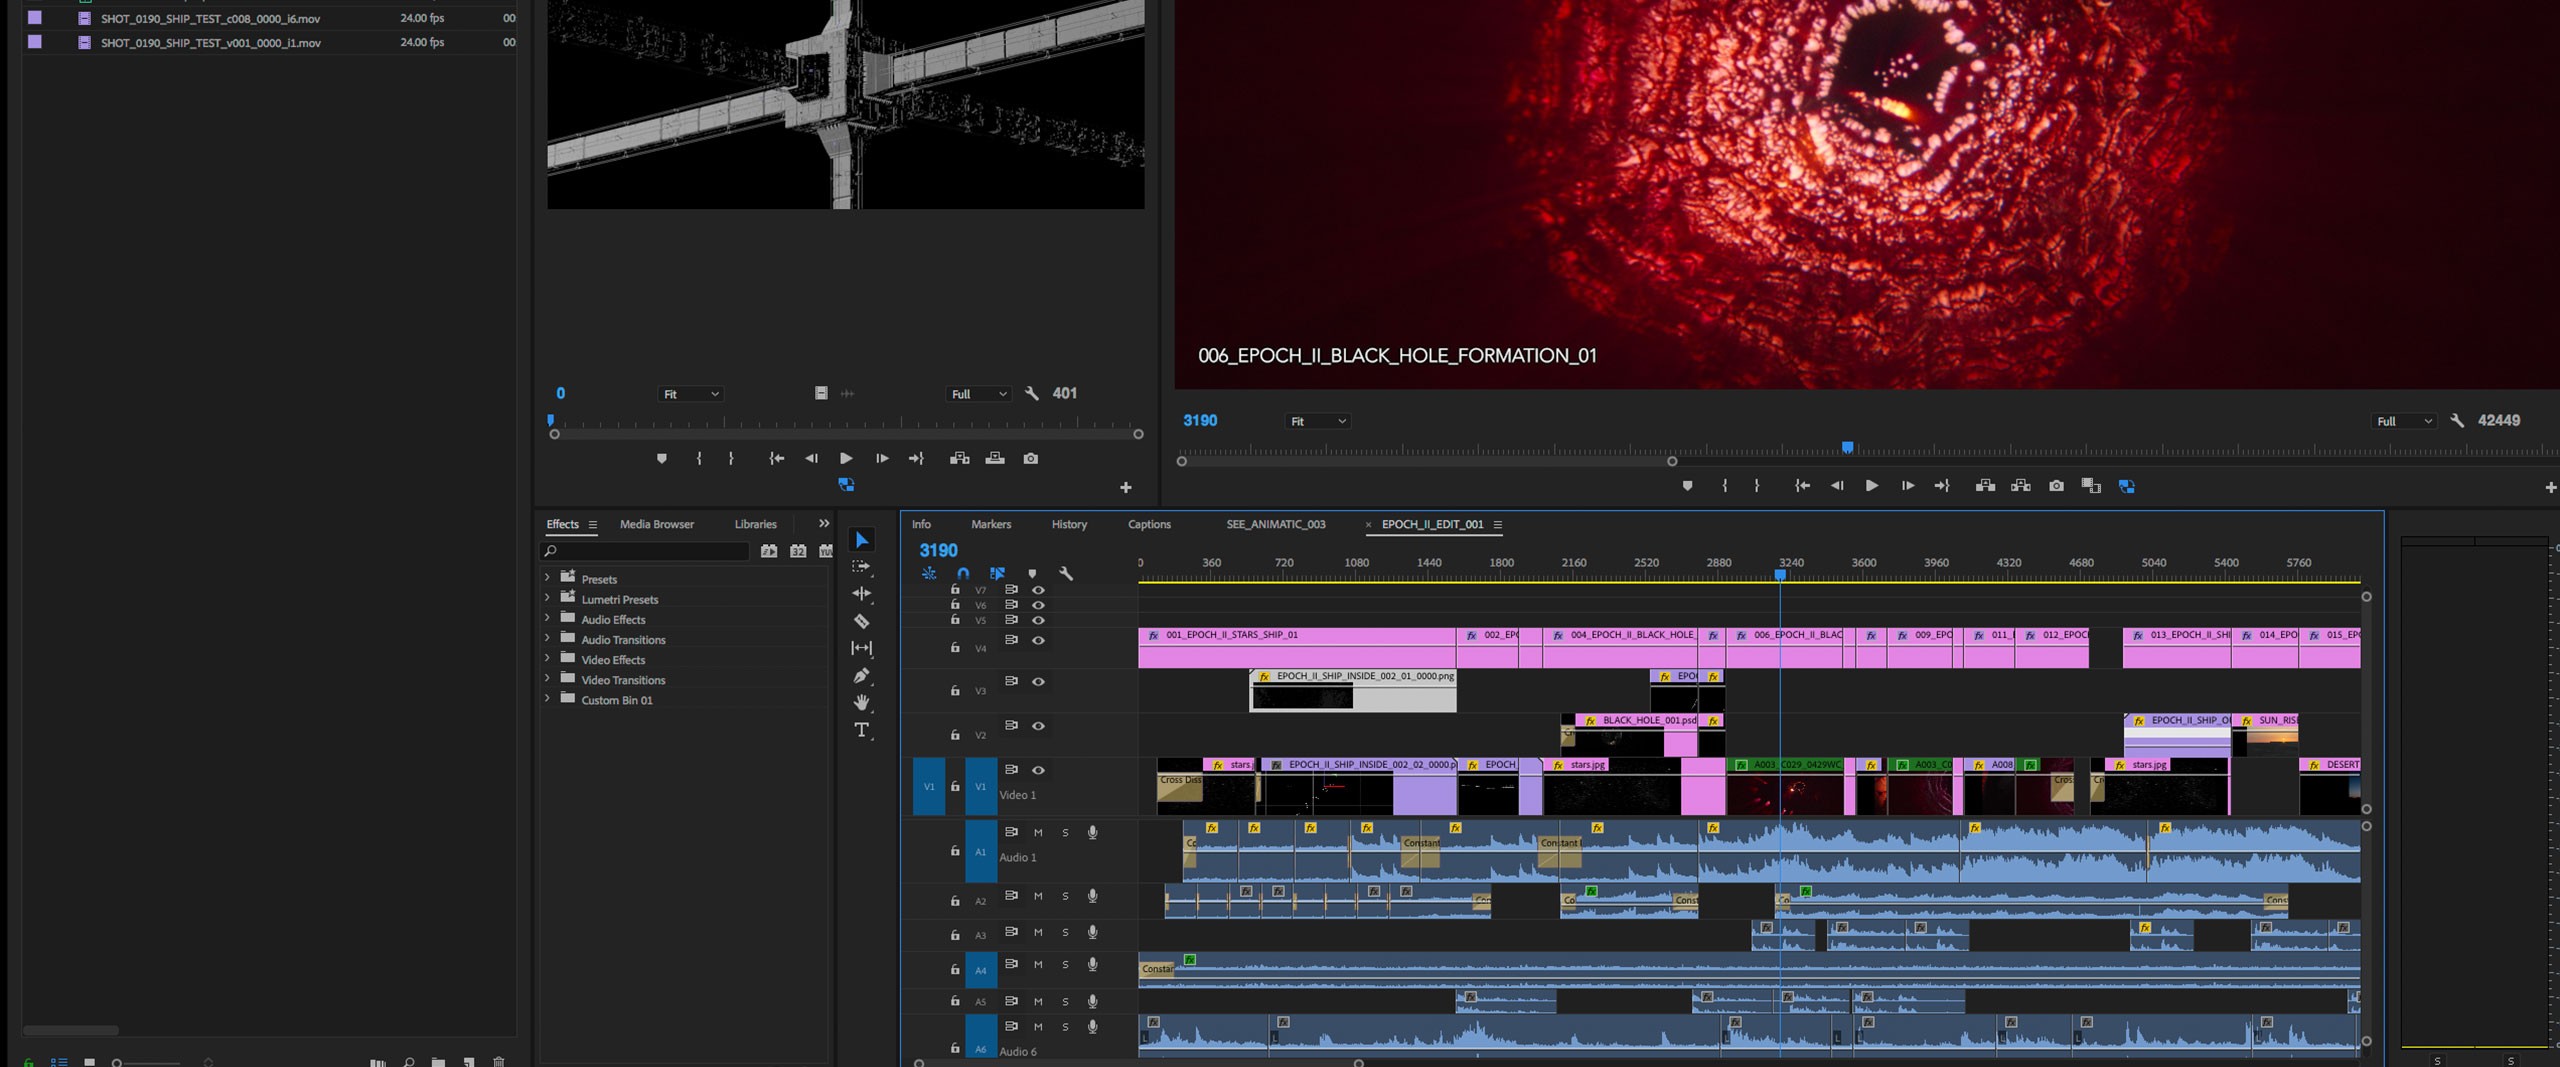The image size is (2560, 1067).
Task: Expand the Video Transitions folder
Action: [x=547, y=679]
